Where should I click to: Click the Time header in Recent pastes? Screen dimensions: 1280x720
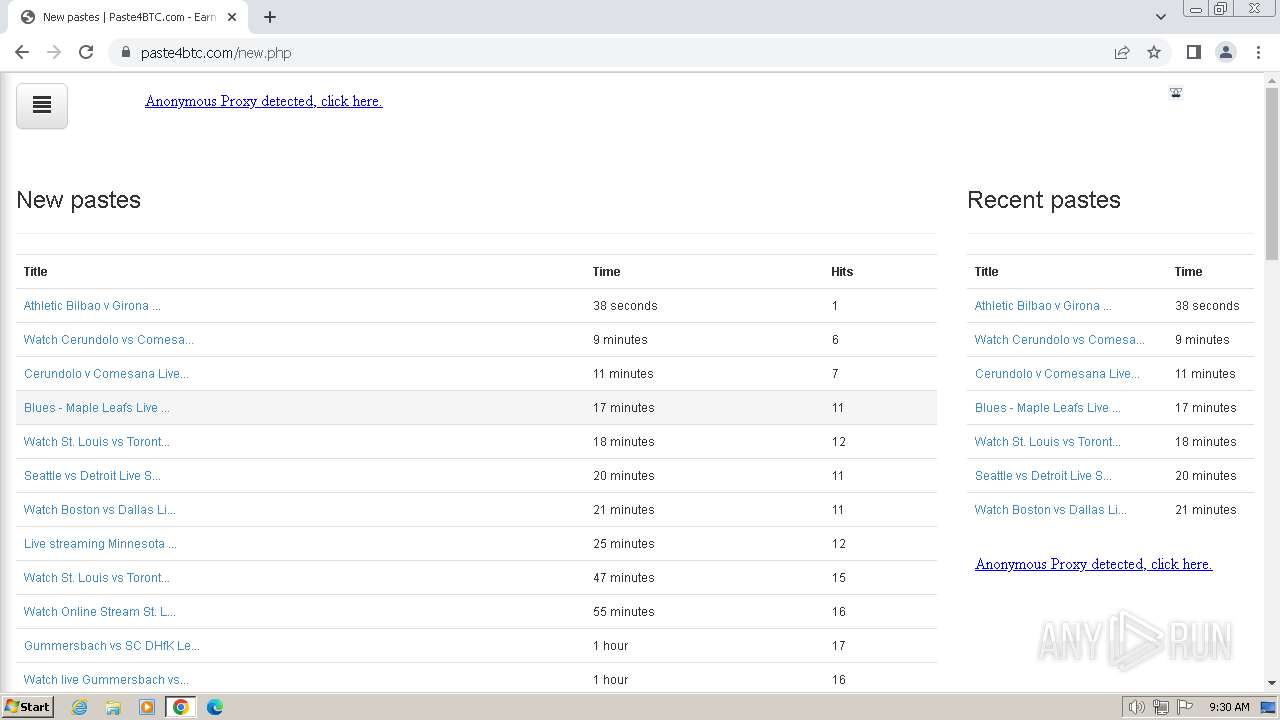tap(1189, 272)
